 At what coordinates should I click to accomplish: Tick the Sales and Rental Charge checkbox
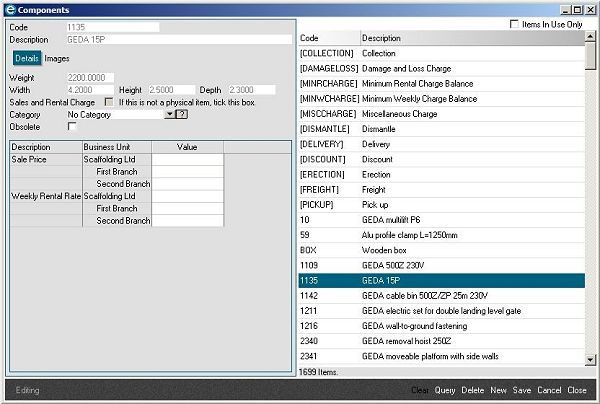pyautogui.click(x=108, y=102)
